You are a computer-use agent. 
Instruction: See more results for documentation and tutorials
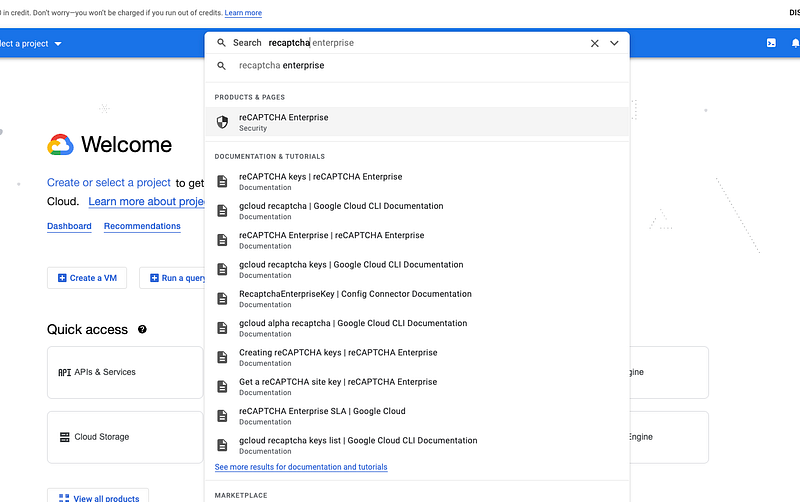pyautogui.click(x=301, y=467)
